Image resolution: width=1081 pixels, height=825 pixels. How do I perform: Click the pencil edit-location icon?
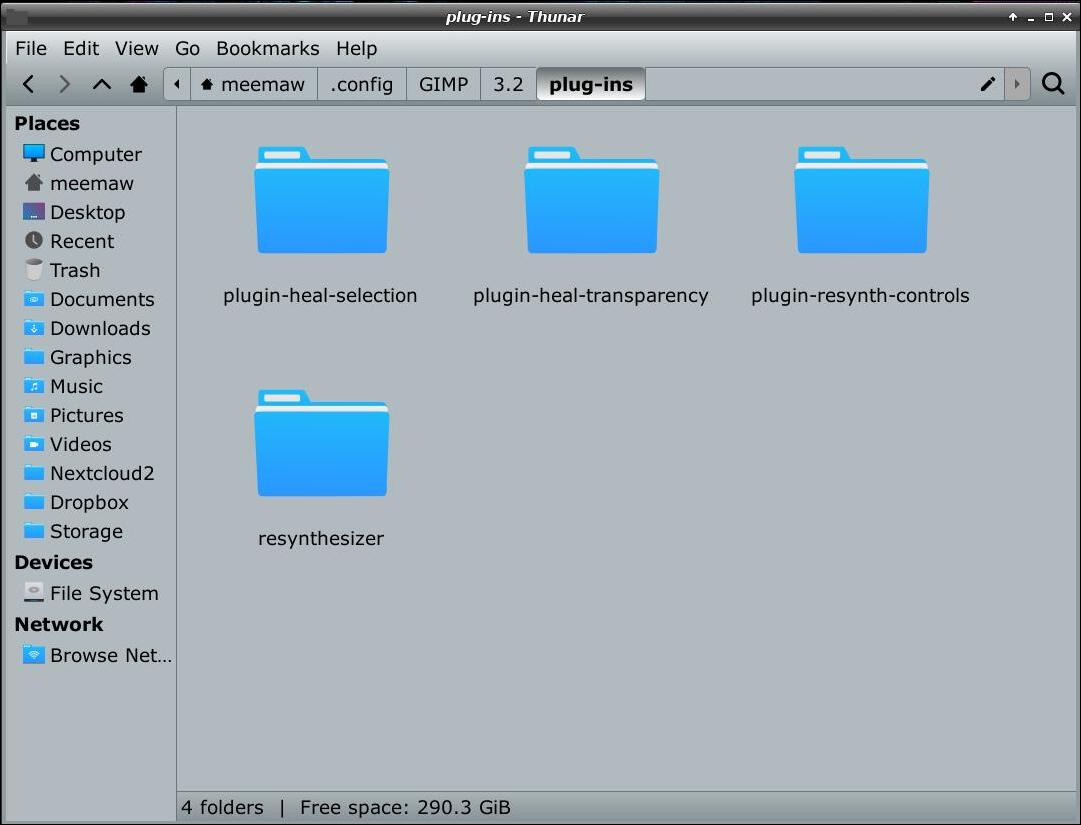click(987, 84)
